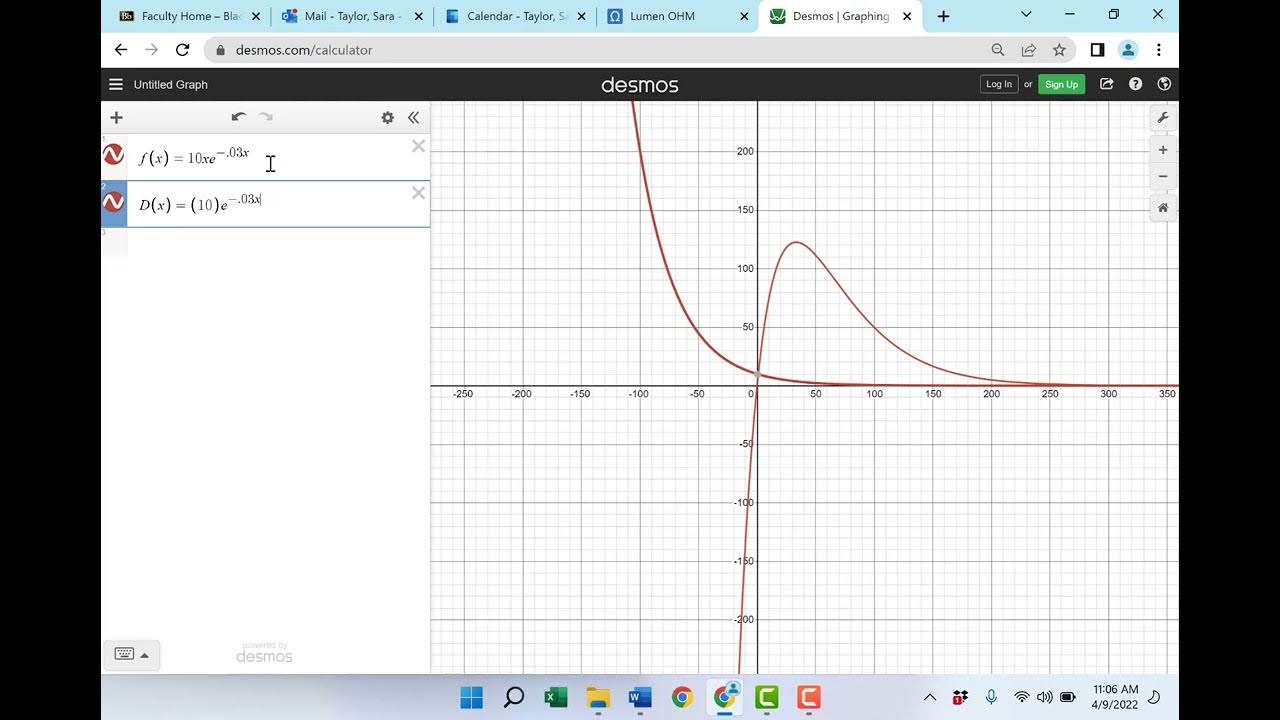Delete the D(x) expression
The image size is (1280, 720).
(x=418, y=193)
